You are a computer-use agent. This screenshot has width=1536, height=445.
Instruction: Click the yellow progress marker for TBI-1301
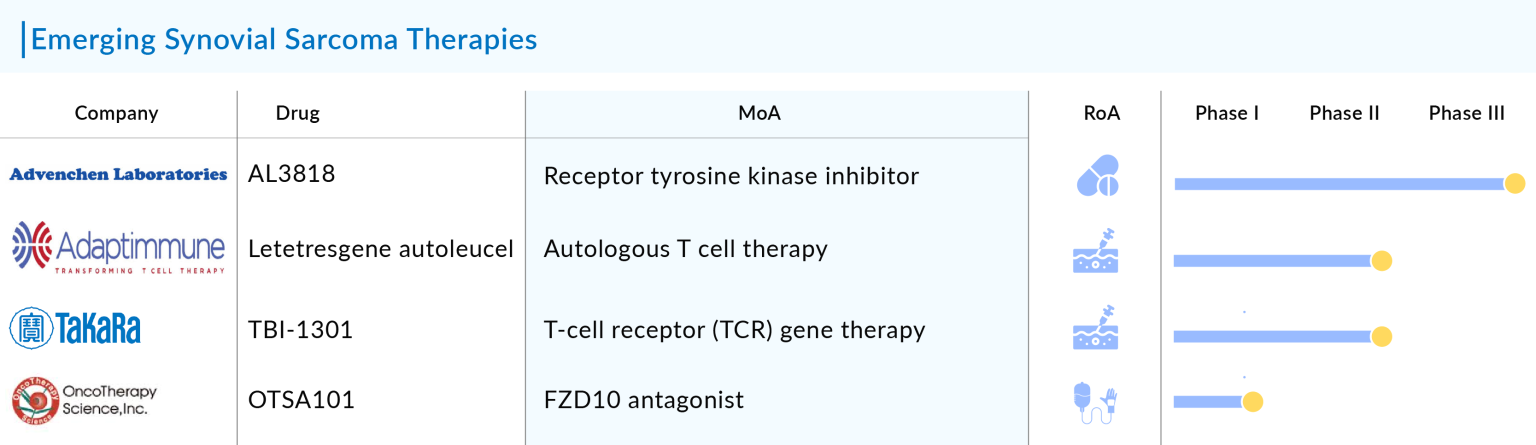[x=1381, y=337]
